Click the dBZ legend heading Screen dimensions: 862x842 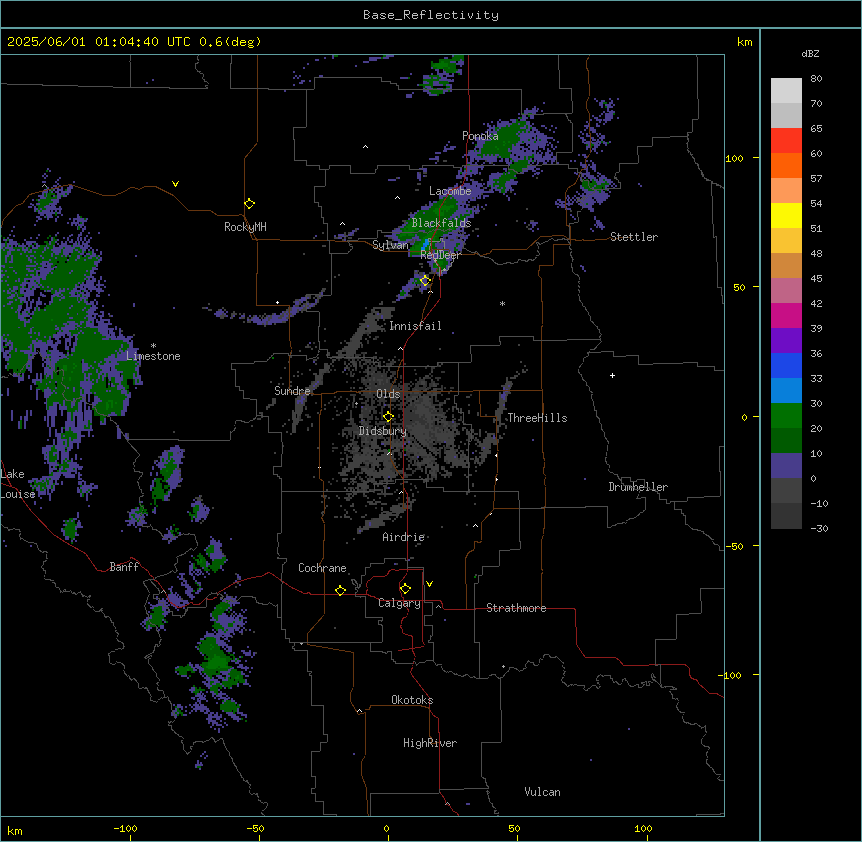coord(810,53)
